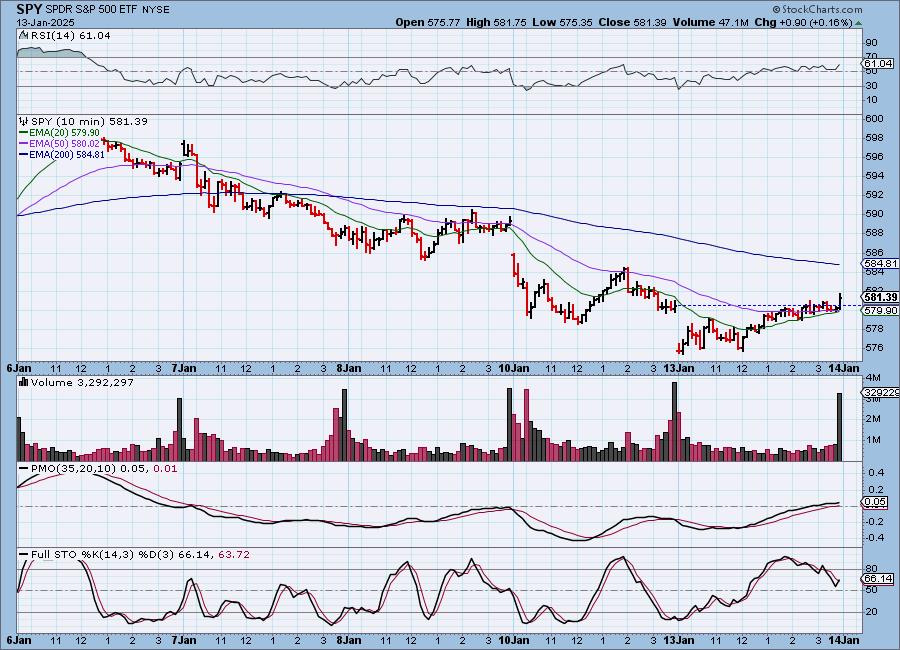Click the bar icon before the Volume label

tap(24, 382)
